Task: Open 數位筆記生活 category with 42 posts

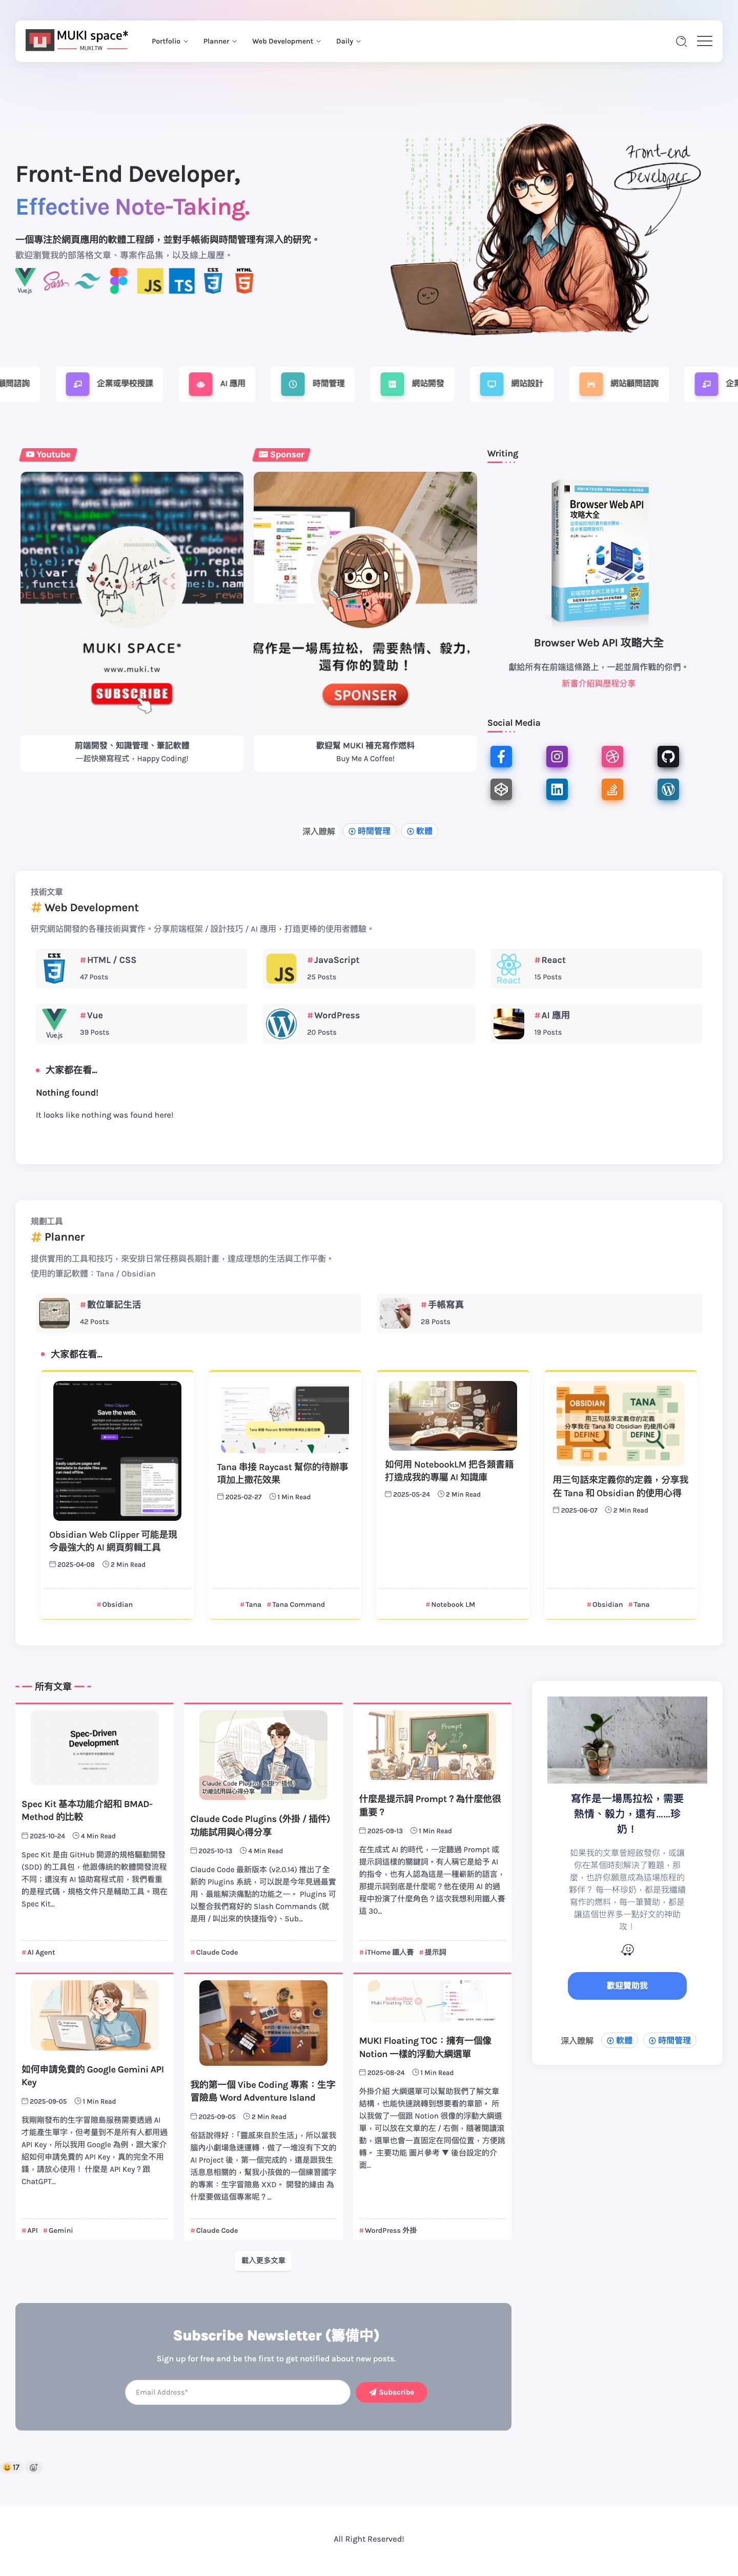Action: point(198,1313)
